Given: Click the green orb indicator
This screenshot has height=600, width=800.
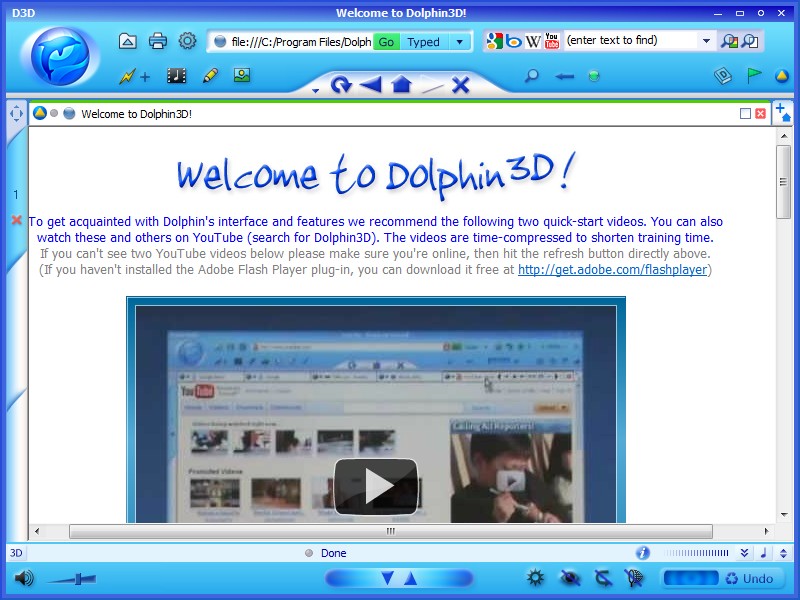Looking at the screenshot, I should pos(593,77).
